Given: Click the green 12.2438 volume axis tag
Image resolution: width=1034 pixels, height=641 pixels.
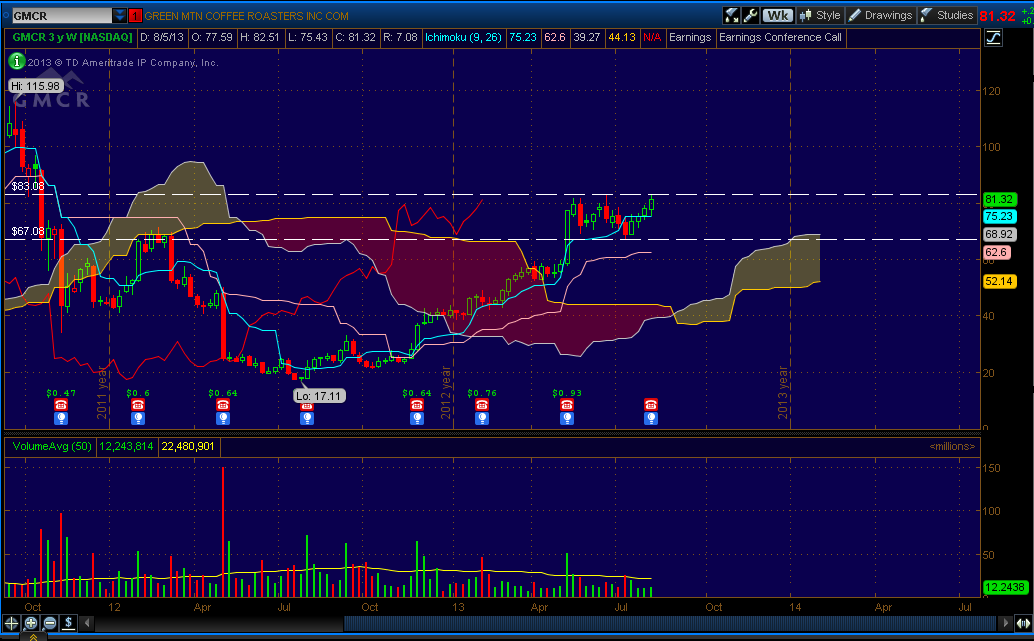Looking at the screenshot, I should click(x=1004, y=587).
